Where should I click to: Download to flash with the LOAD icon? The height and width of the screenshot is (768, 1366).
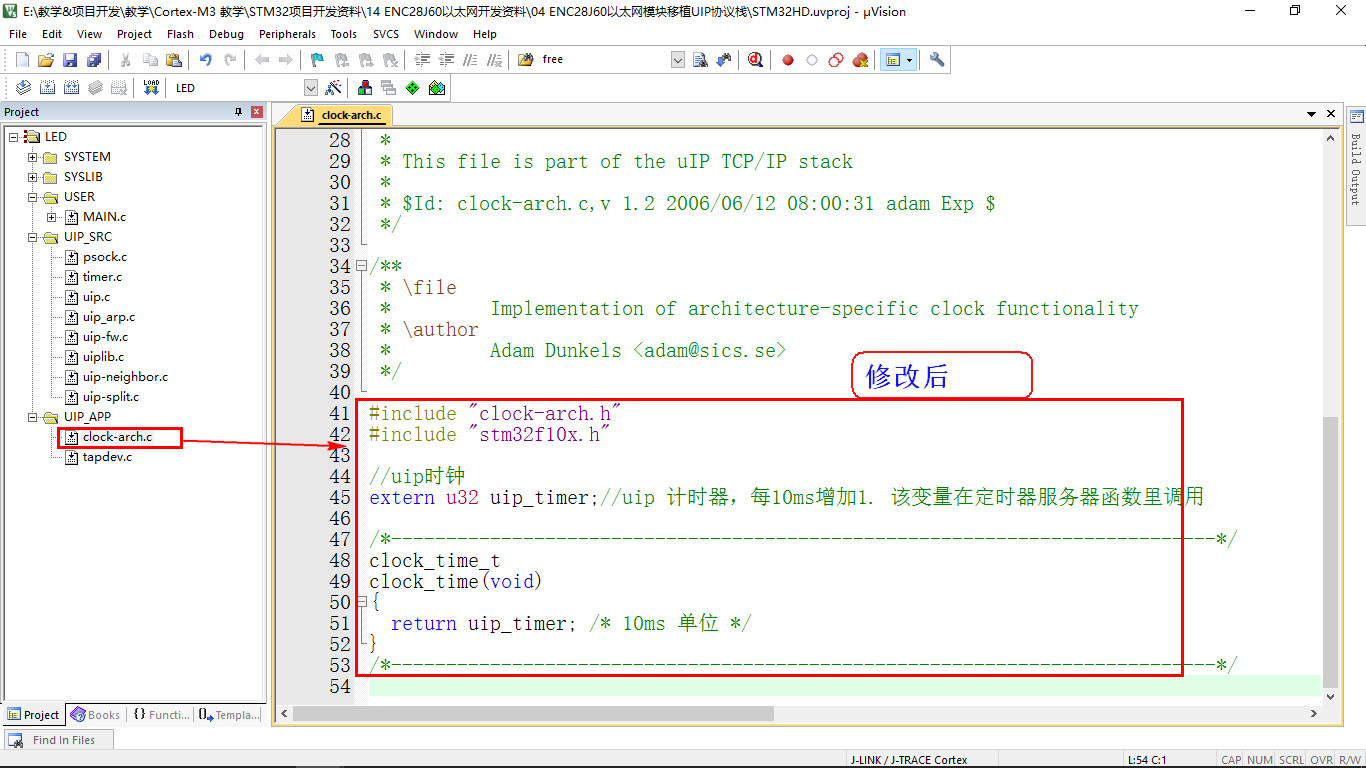click(151, 88)
